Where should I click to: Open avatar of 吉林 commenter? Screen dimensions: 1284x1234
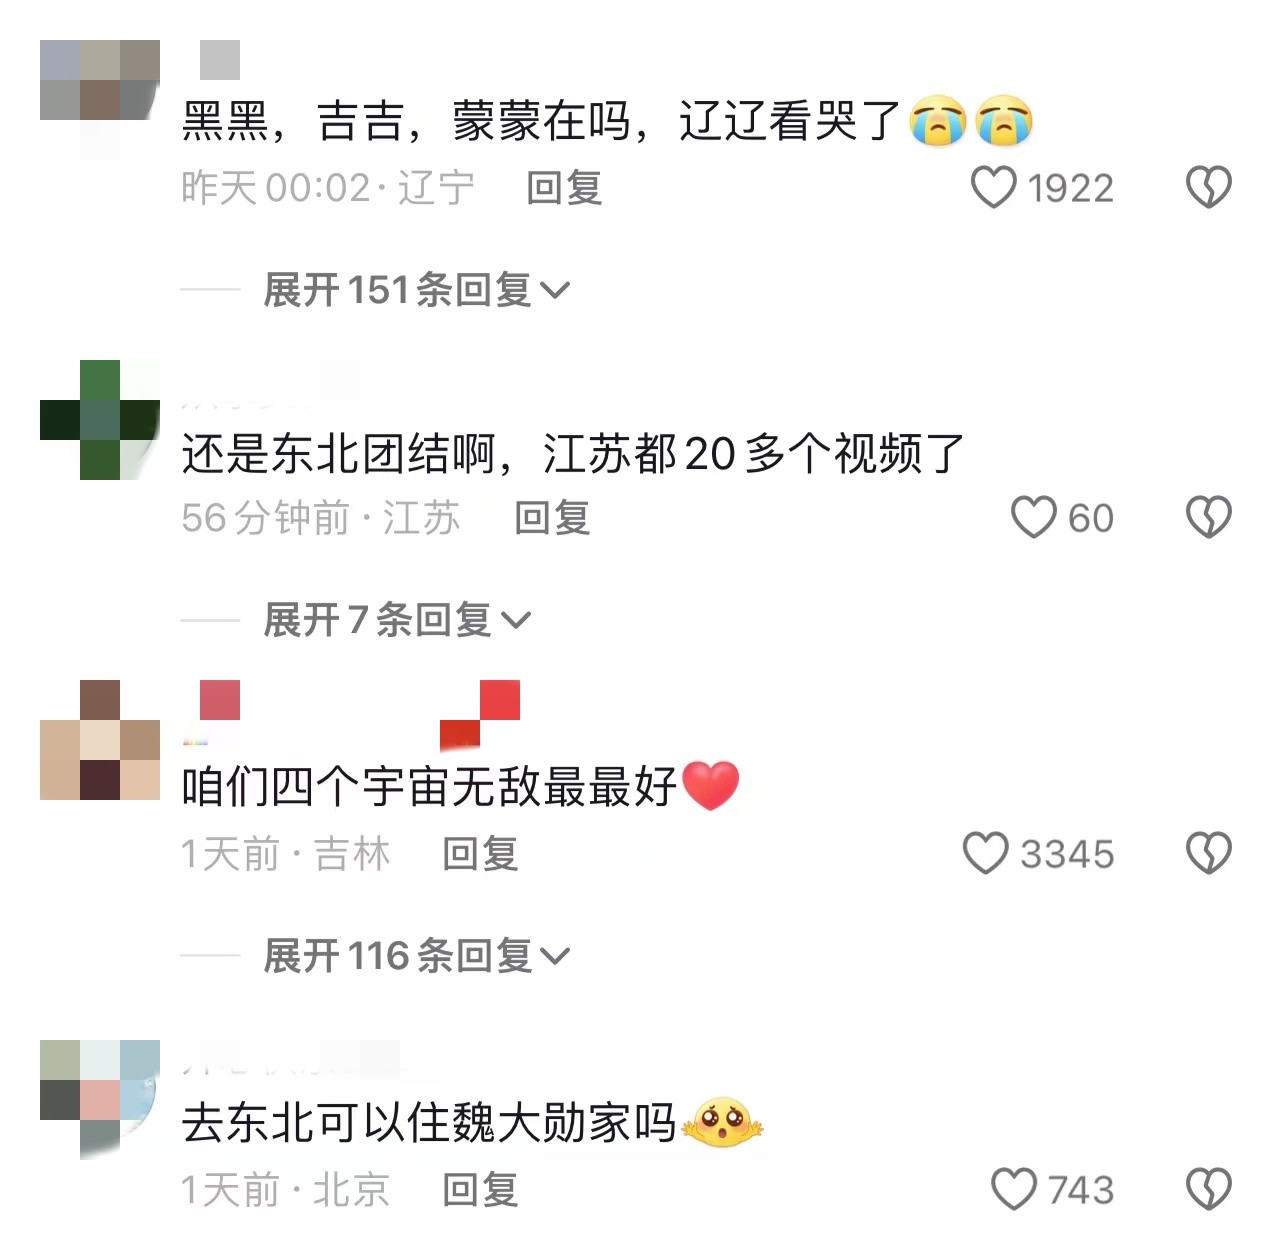point(100,740)
